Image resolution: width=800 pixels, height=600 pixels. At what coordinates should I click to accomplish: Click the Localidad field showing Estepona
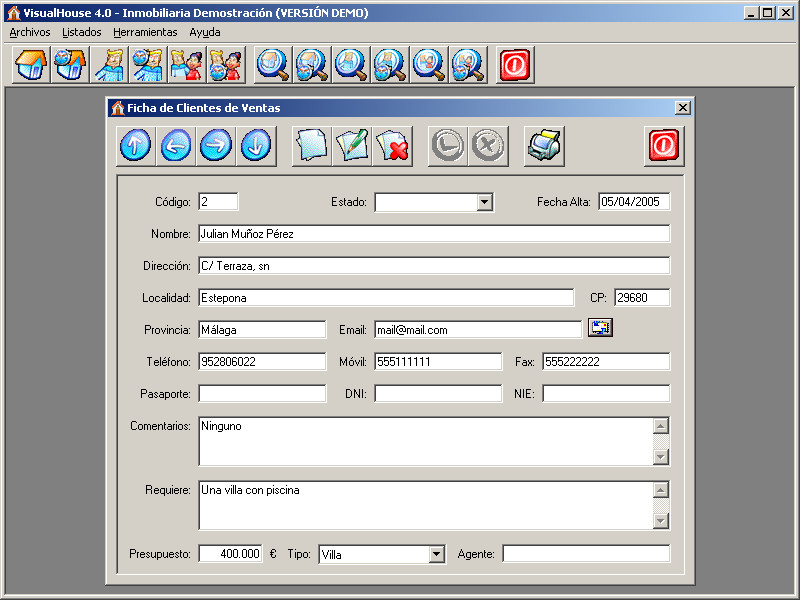tap(386, 297)
